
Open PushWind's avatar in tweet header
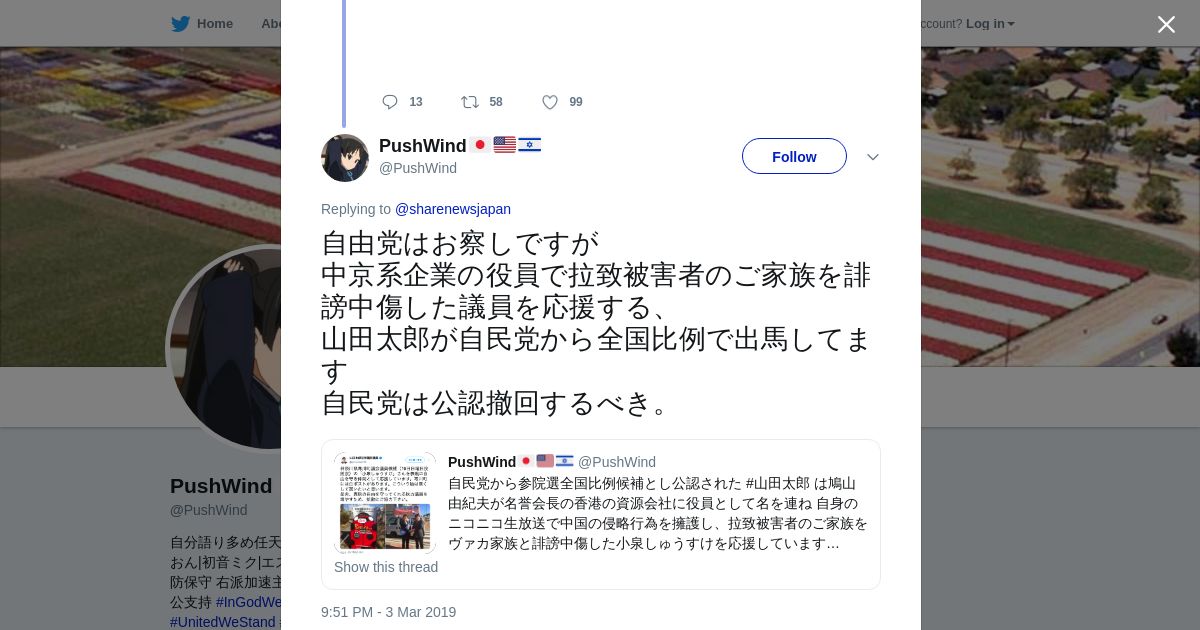[x=345, y=158]
